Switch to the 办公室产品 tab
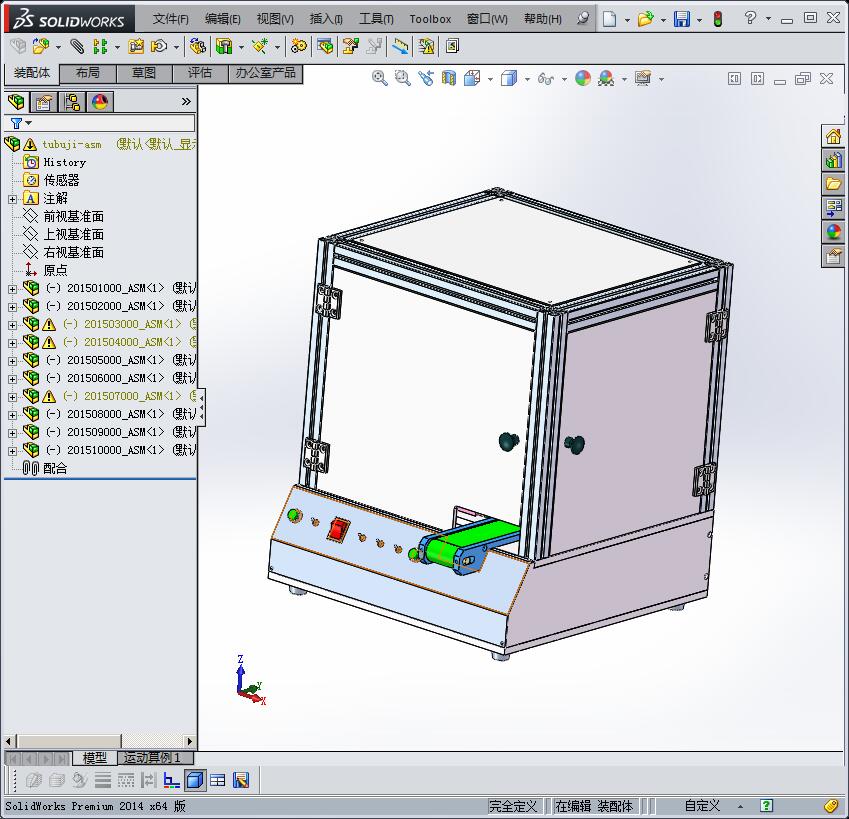This screenshot has width=849, height=819. (x=265, y=73)
